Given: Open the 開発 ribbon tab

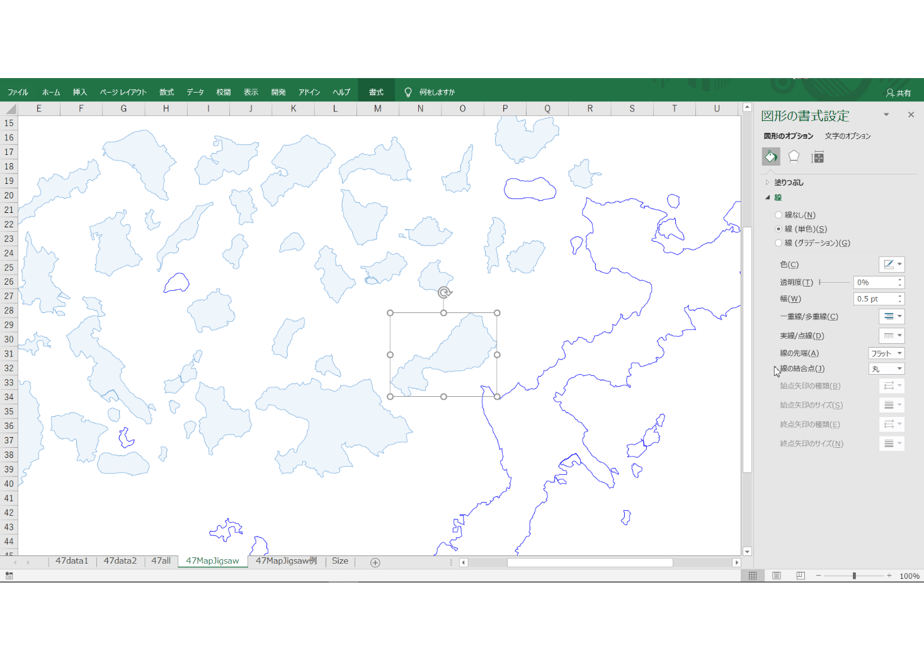Looking at the screenshot, I should (278, 93).
